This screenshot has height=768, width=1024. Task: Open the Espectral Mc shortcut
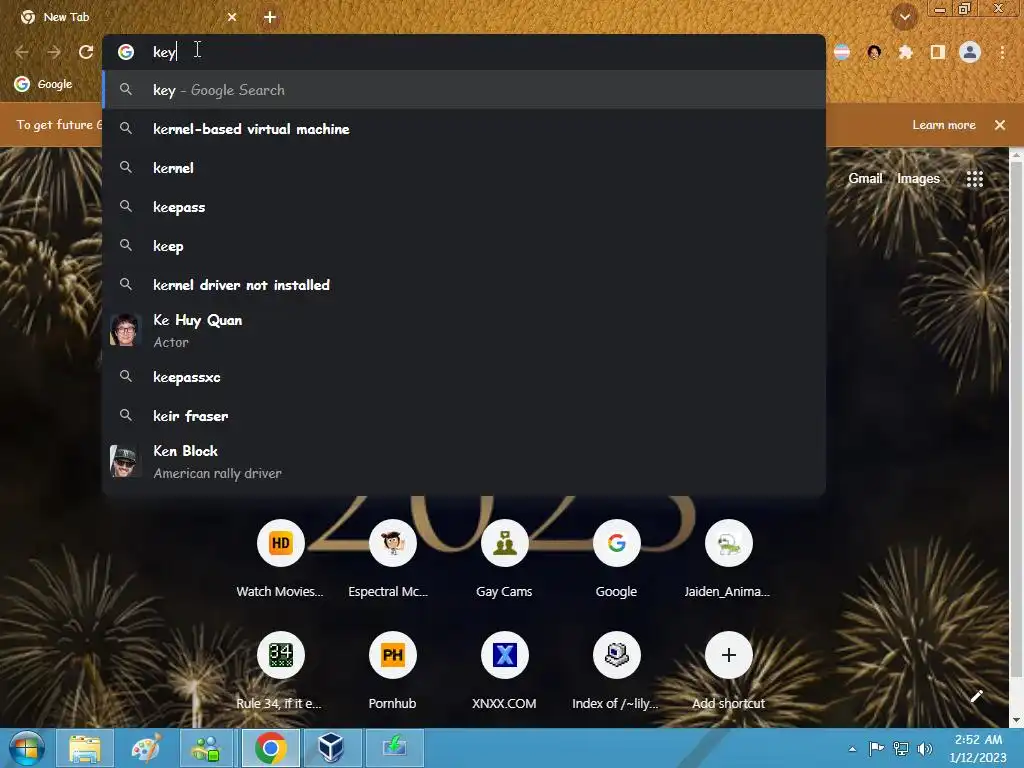(392, 558)
